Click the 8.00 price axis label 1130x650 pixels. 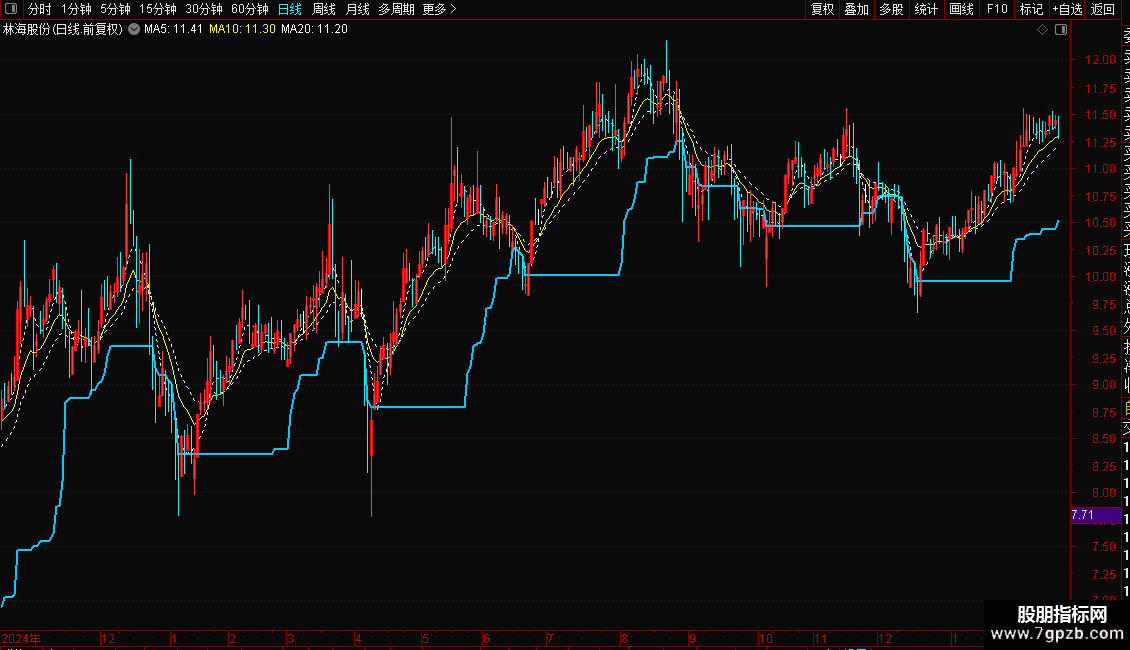click(1103, 493)
